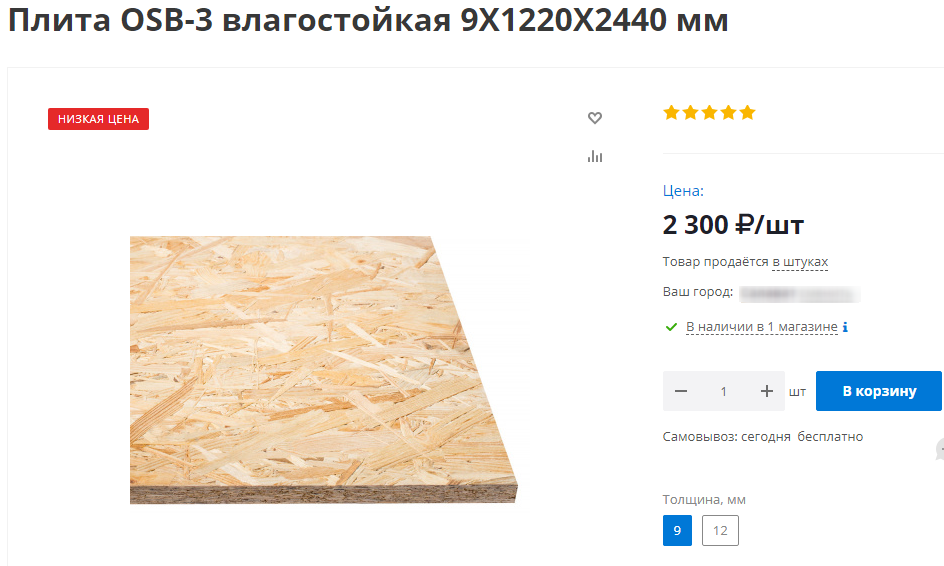Click the "Самовывоз: сегодня бесплатно" text
This screenshot has height=566, width=944.
point(763,437)
